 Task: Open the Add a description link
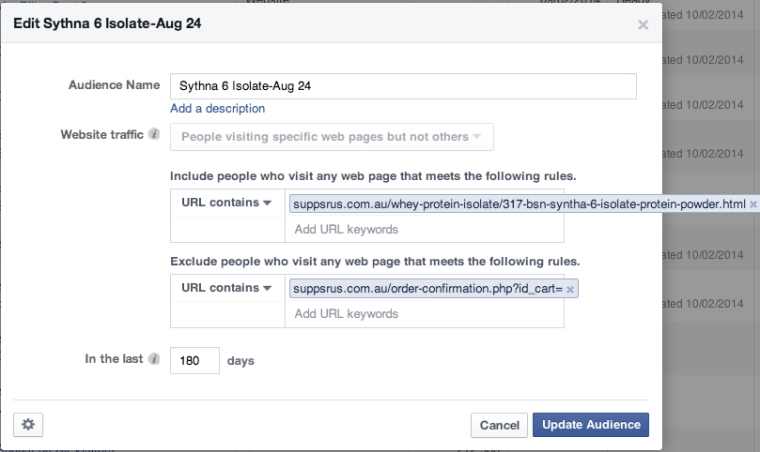coord(217,109)
